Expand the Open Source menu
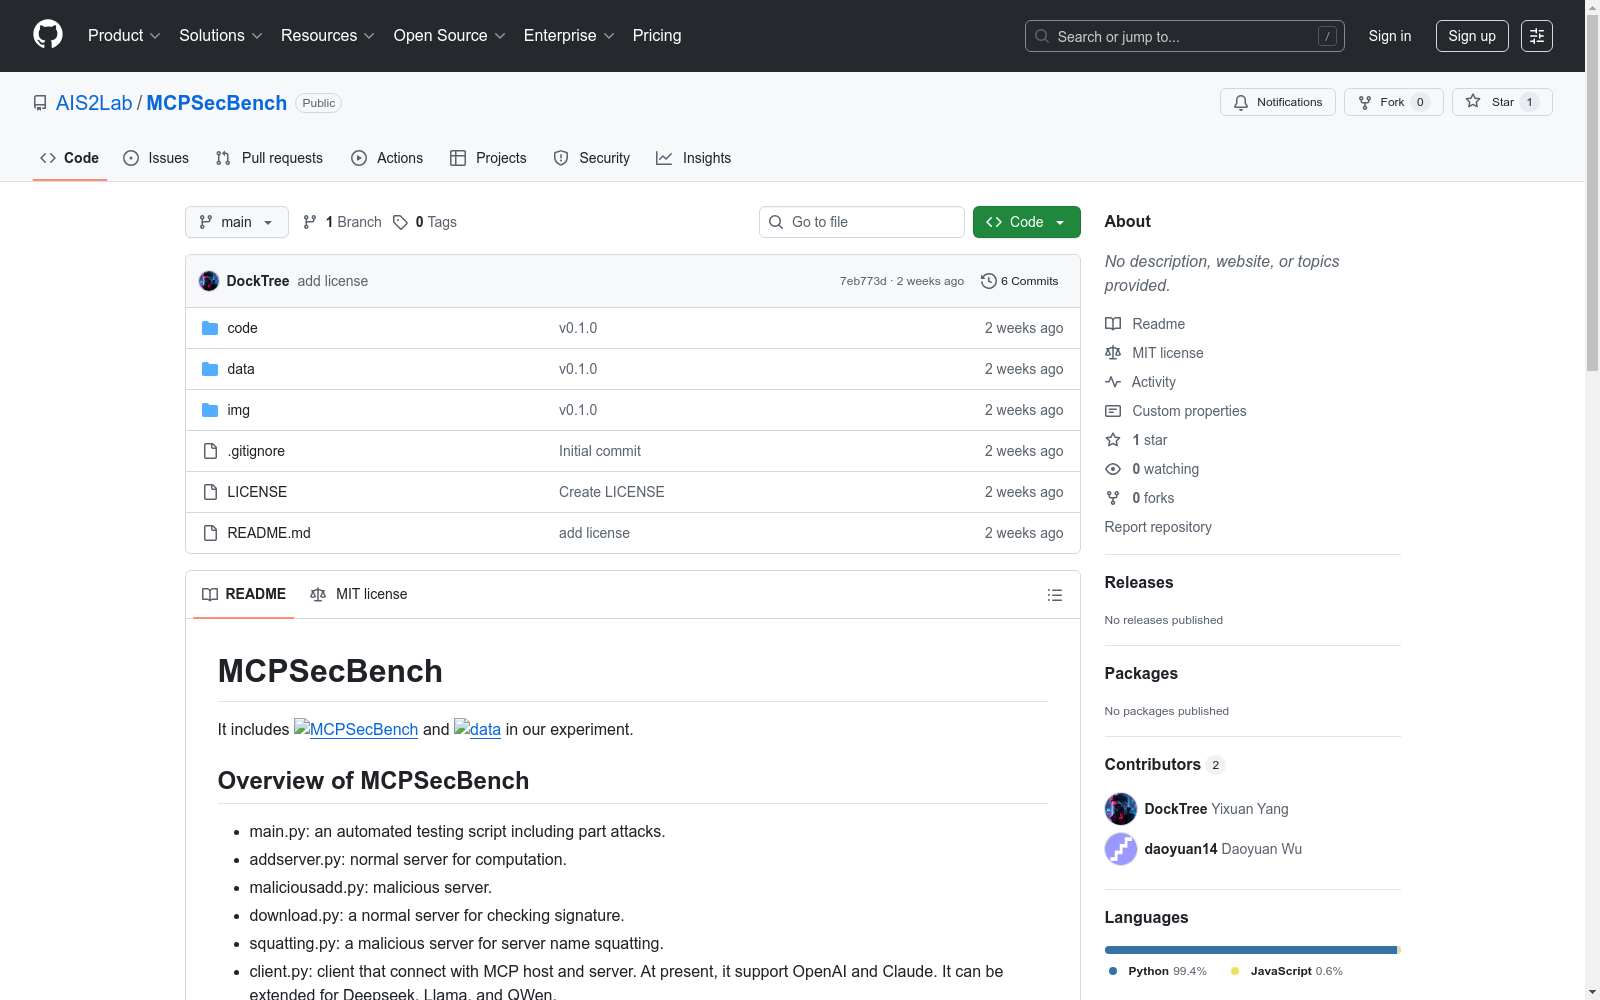 [450, 35]
